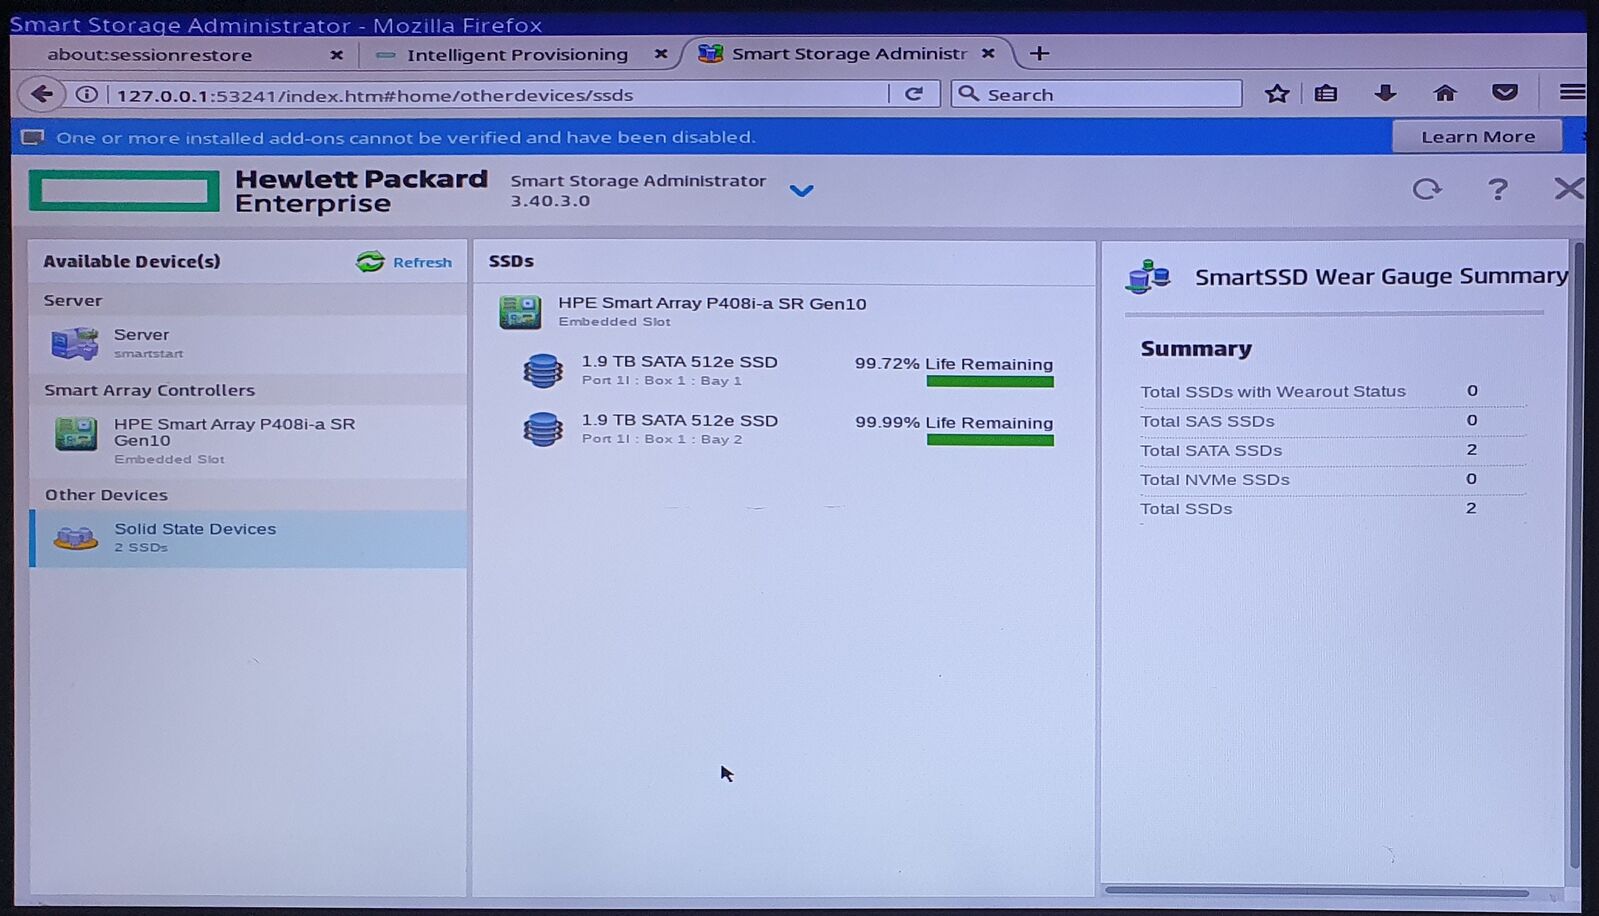The image size is (1599, 916).
Task: Open the Firefox downloads arrow icon
Action: 1385,94
